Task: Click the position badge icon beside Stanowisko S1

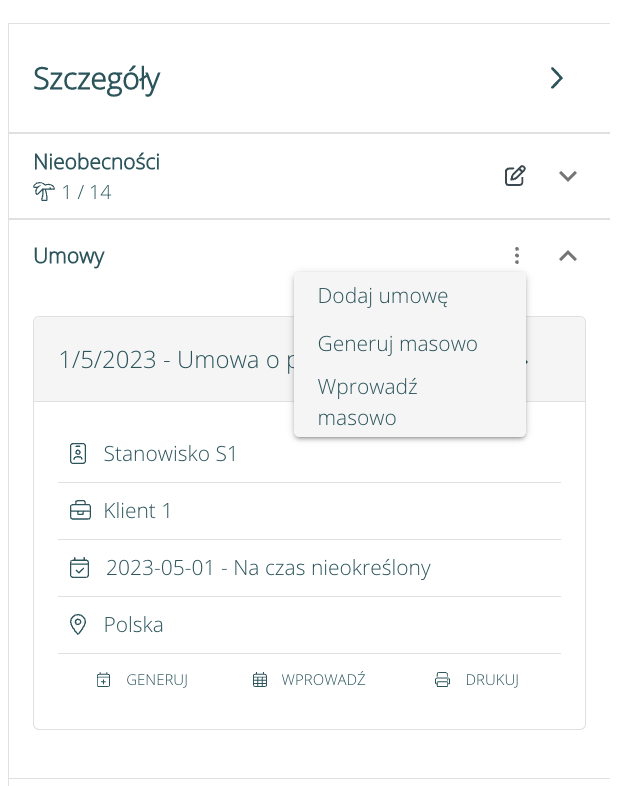Action: pos(79,454)
